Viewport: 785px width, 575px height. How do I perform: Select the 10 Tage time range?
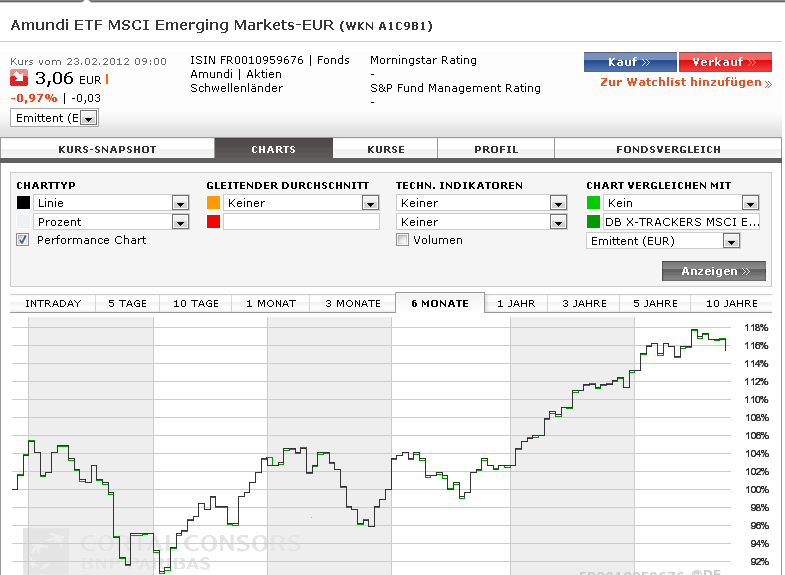click(196, 303)
